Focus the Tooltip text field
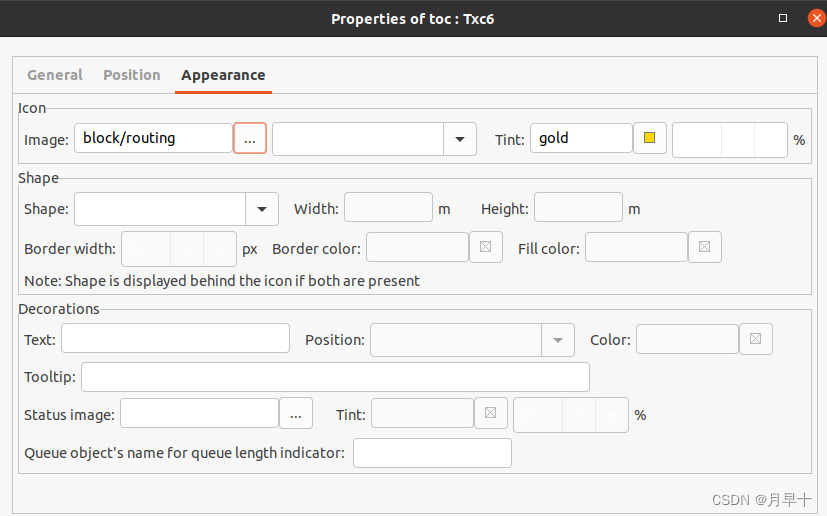This screenshot has width=827, height=516. tap(335, 377)
